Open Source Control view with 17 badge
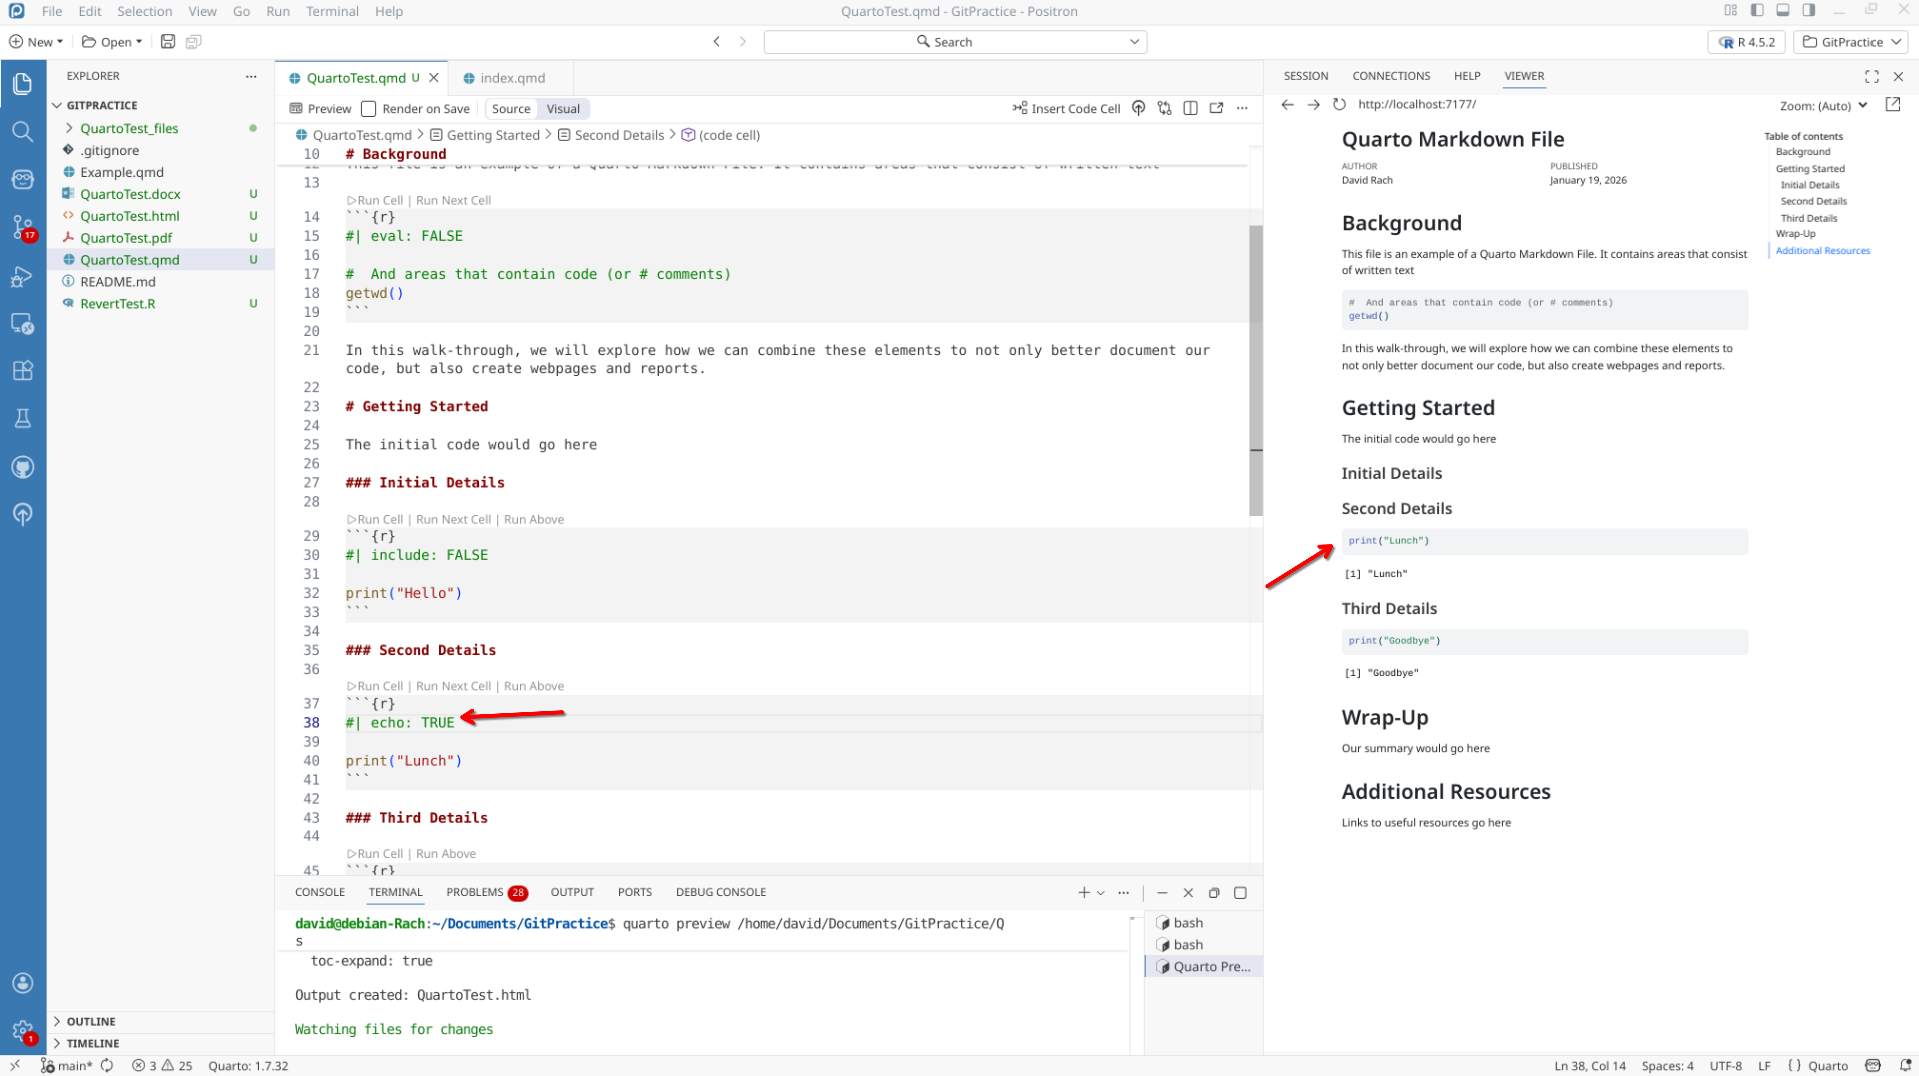Viewport: 1919px width, 1076px height. (x=22, y=227)
